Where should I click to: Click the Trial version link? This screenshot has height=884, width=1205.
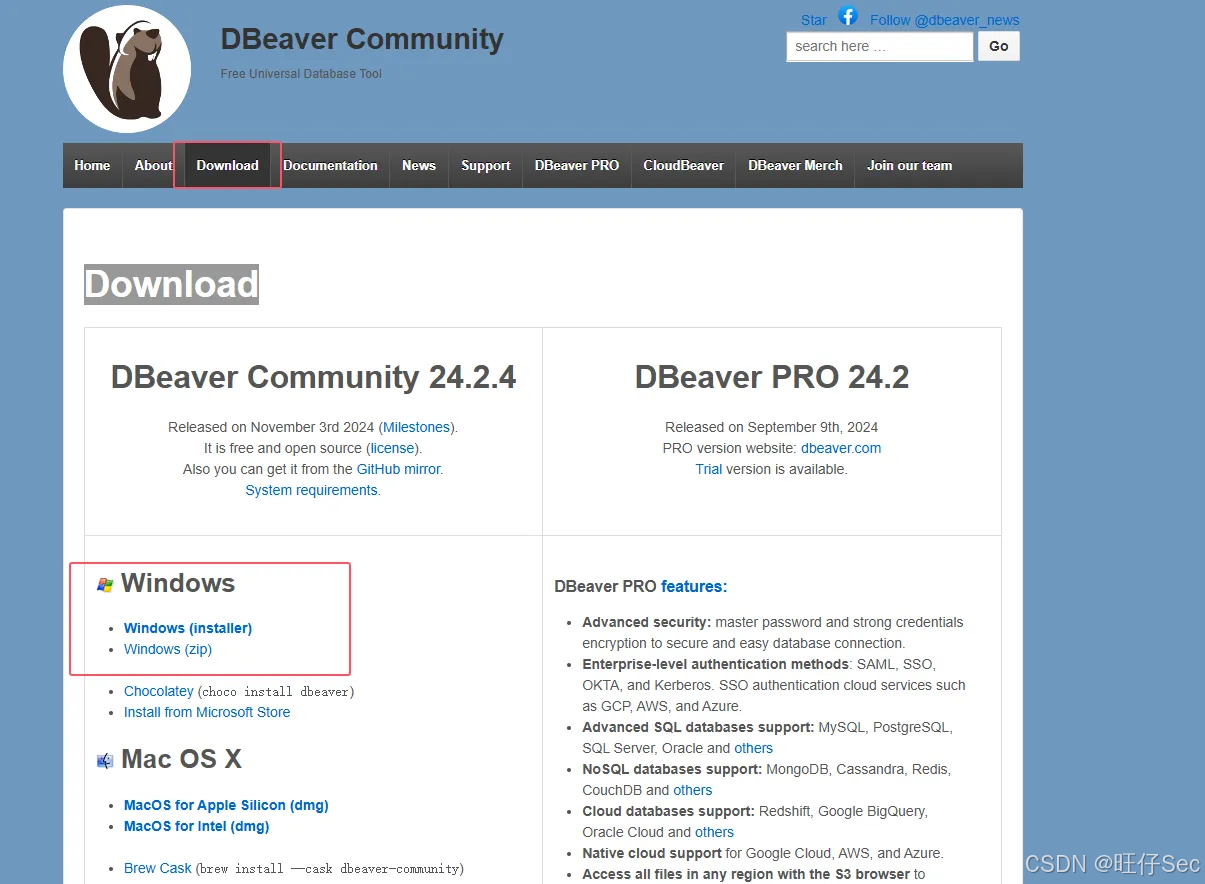(x=709, y=469)
